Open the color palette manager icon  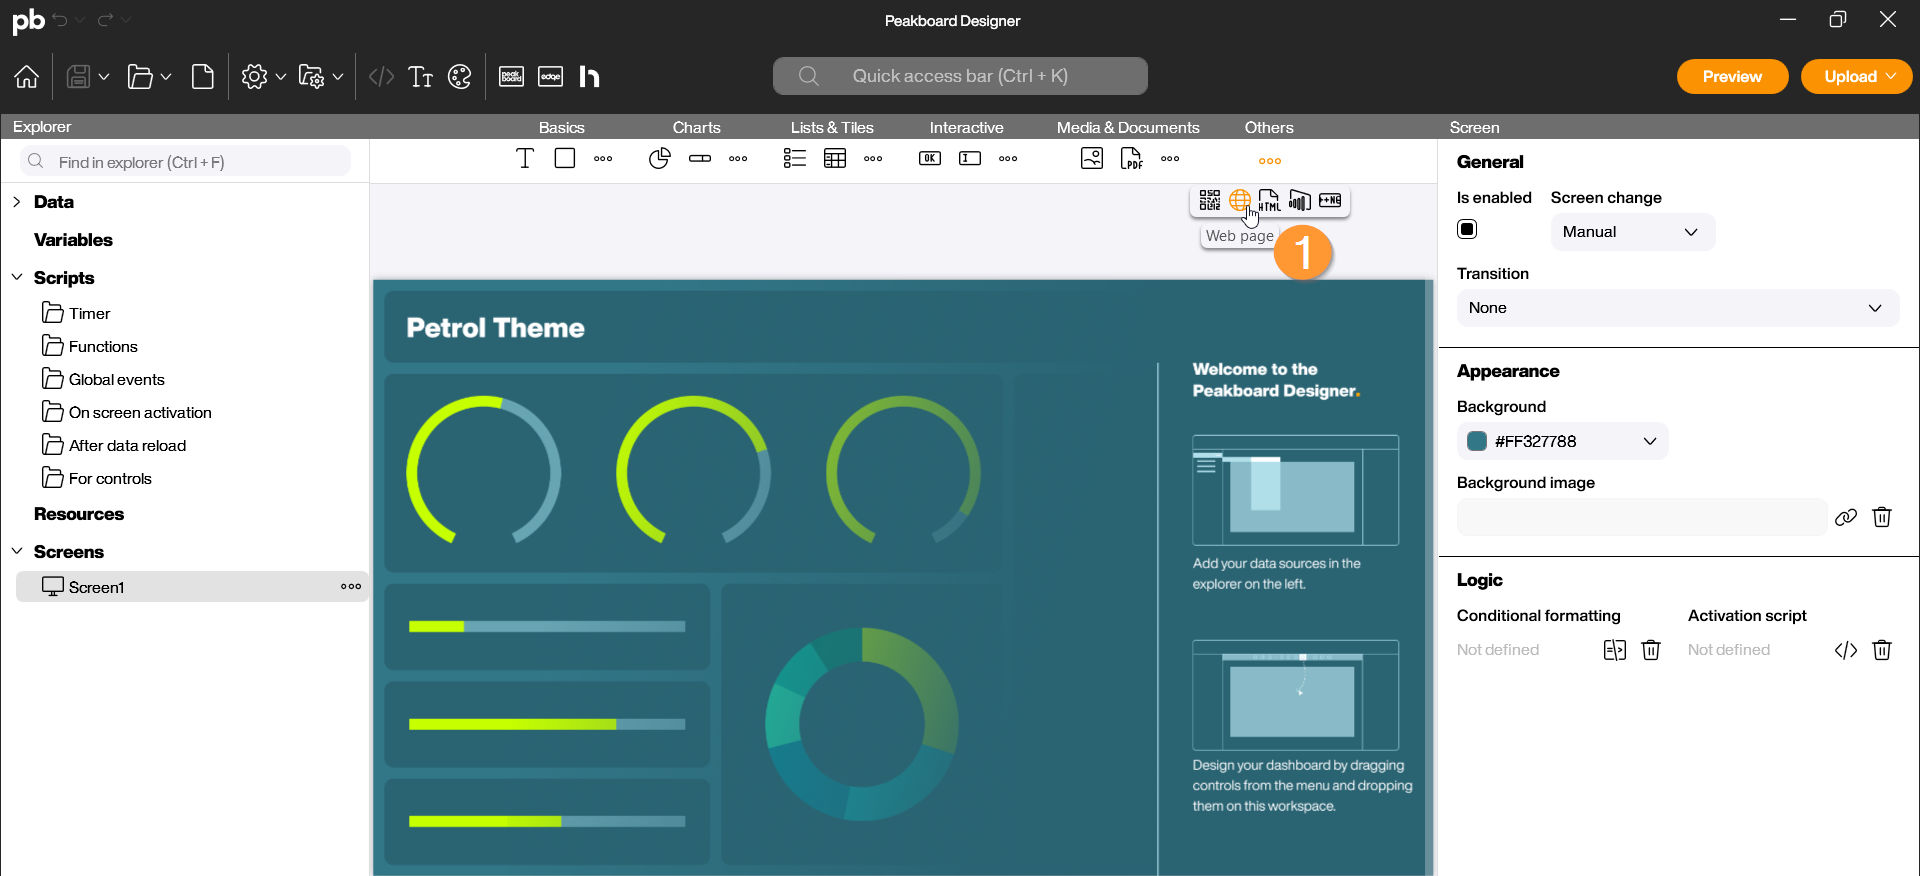pyautogui.click(x=459, y=77)
